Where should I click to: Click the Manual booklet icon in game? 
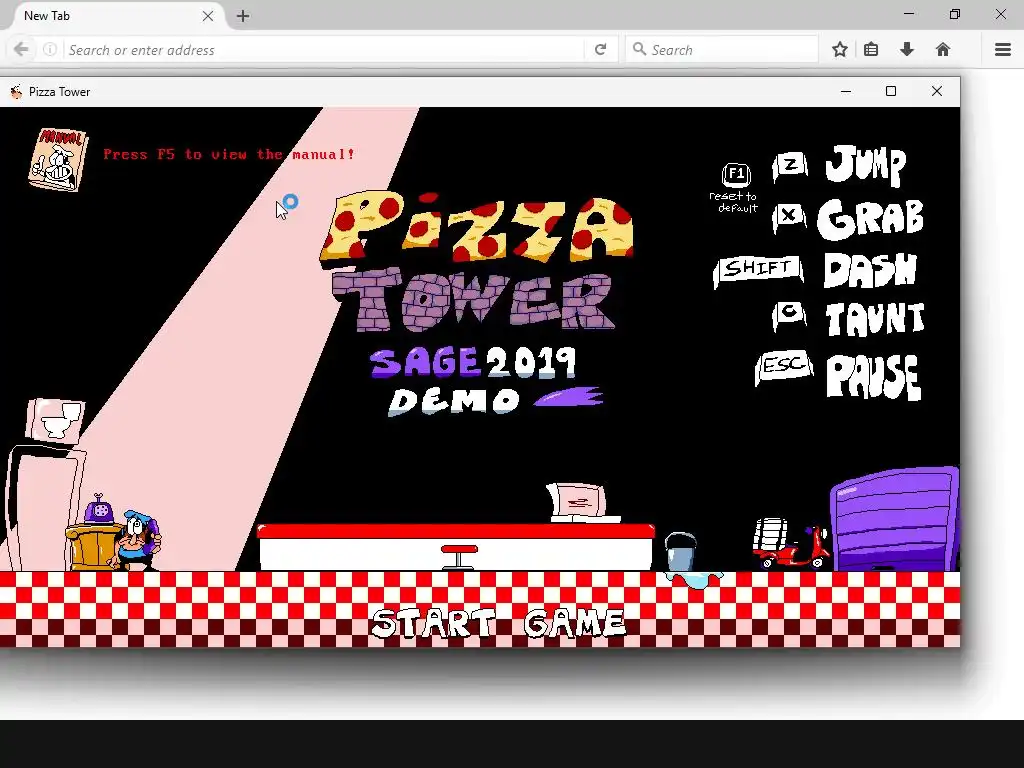click(57, 159)
